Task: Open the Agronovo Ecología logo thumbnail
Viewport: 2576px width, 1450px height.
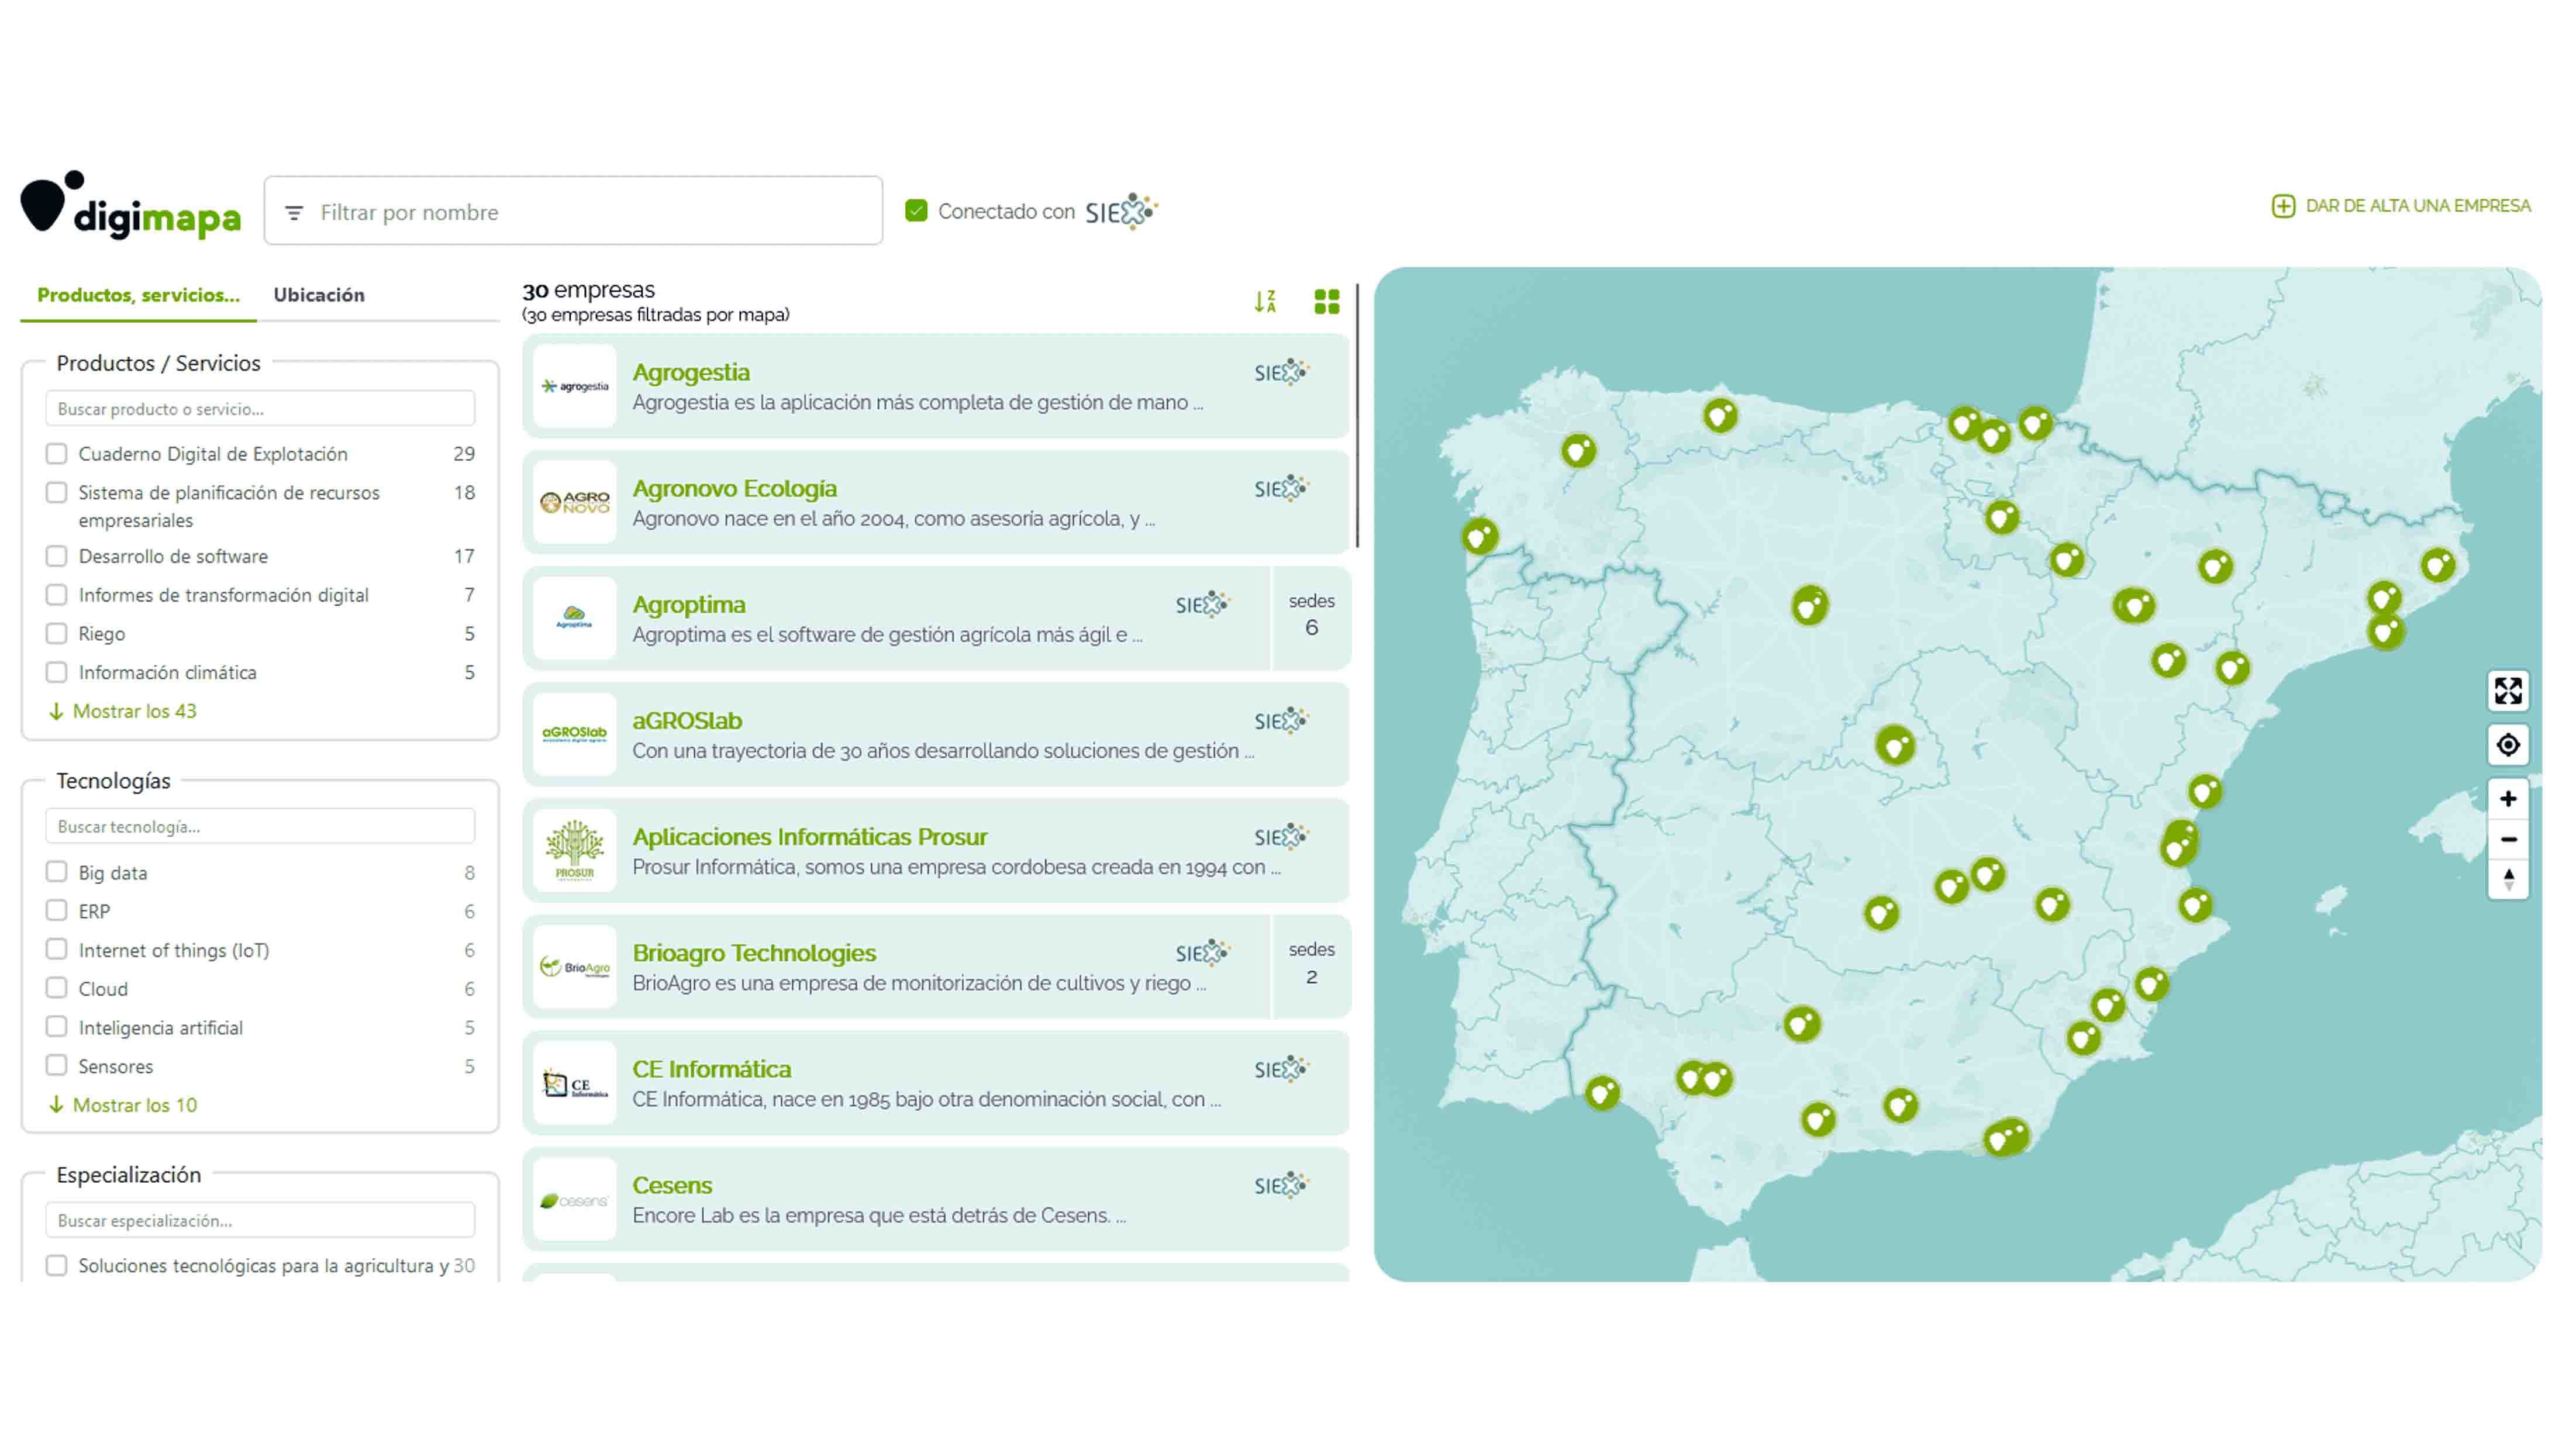Action: 574,502
